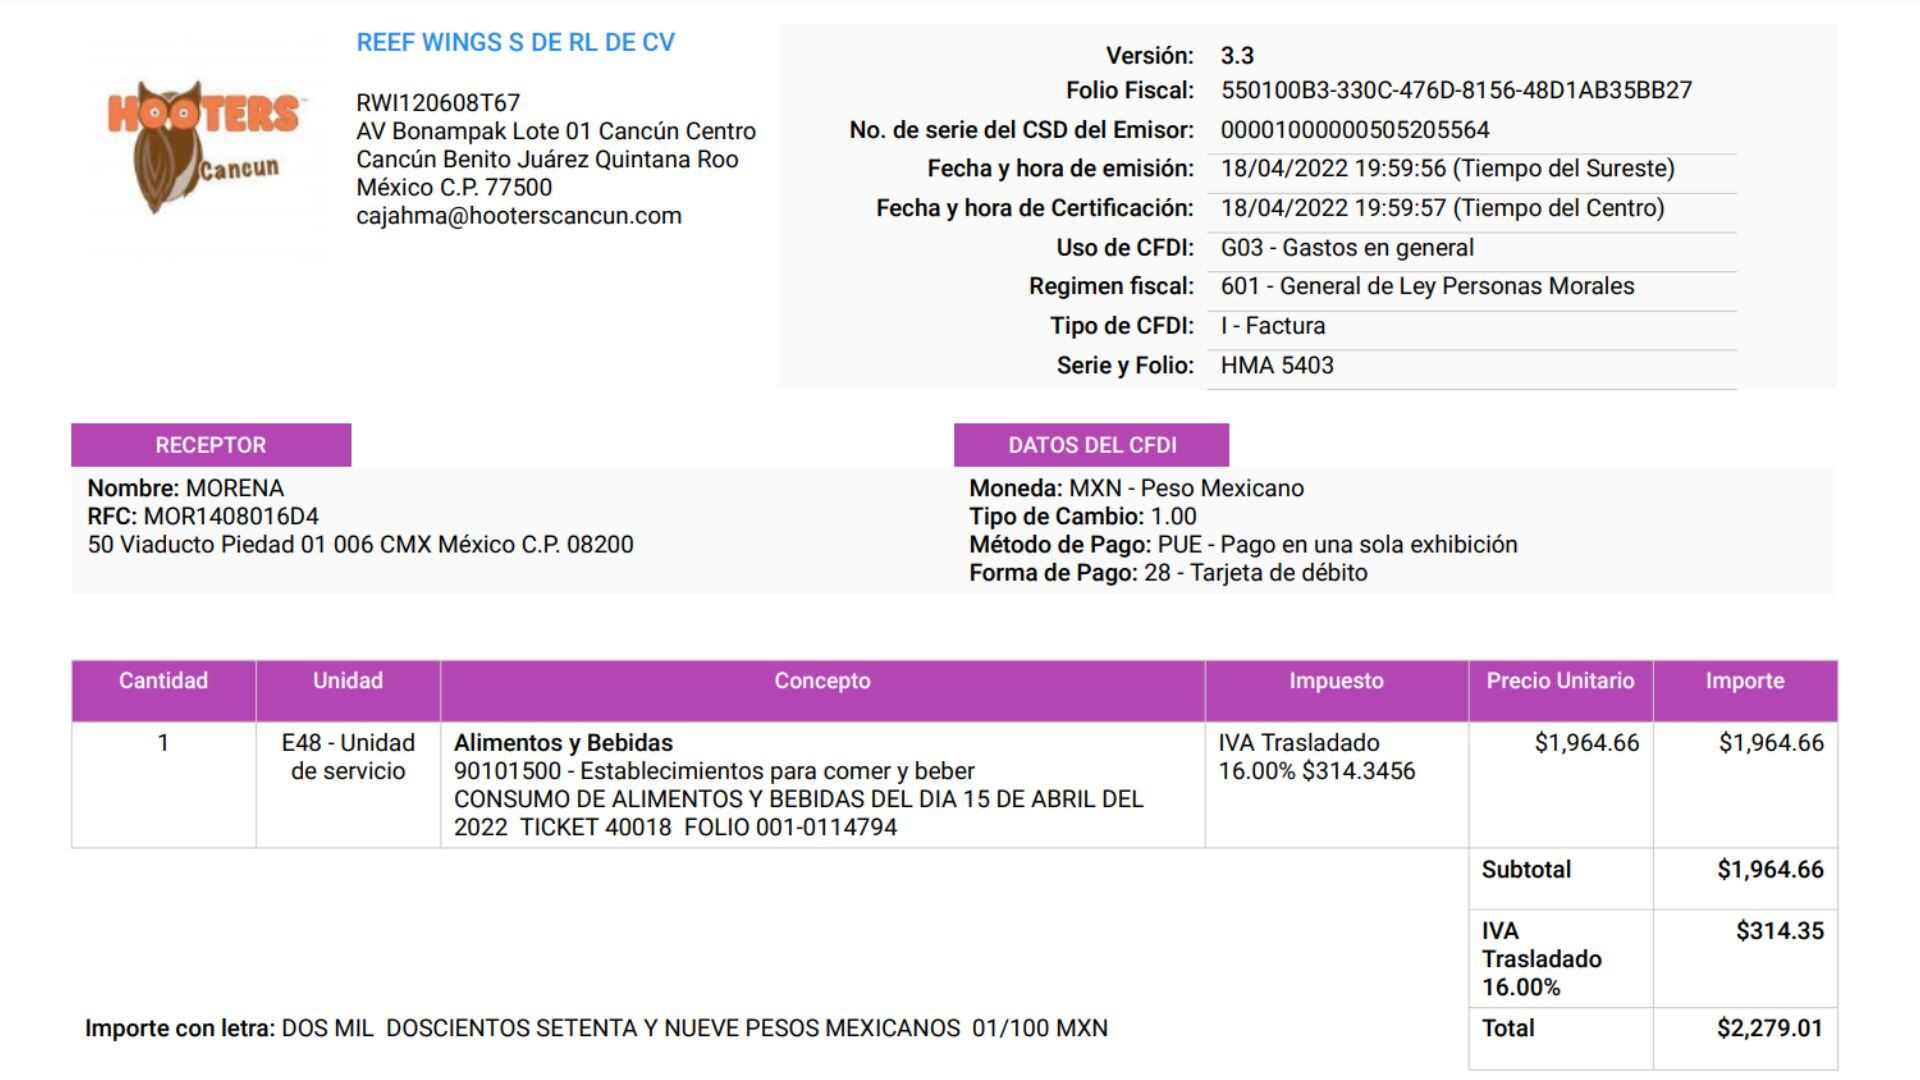Click the Serie y Folio value HMA 5403

(1276, 366)
